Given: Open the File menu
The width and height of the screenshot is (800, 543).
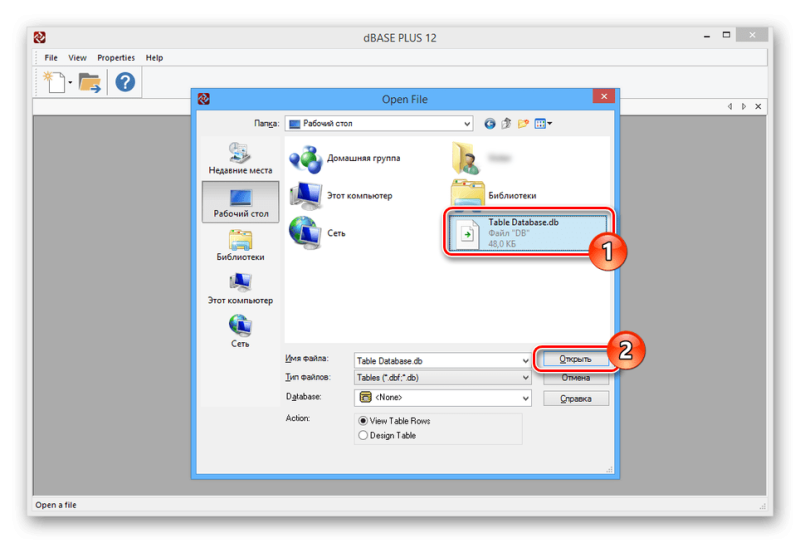Looking at the screenshot, I should [51, 58].
